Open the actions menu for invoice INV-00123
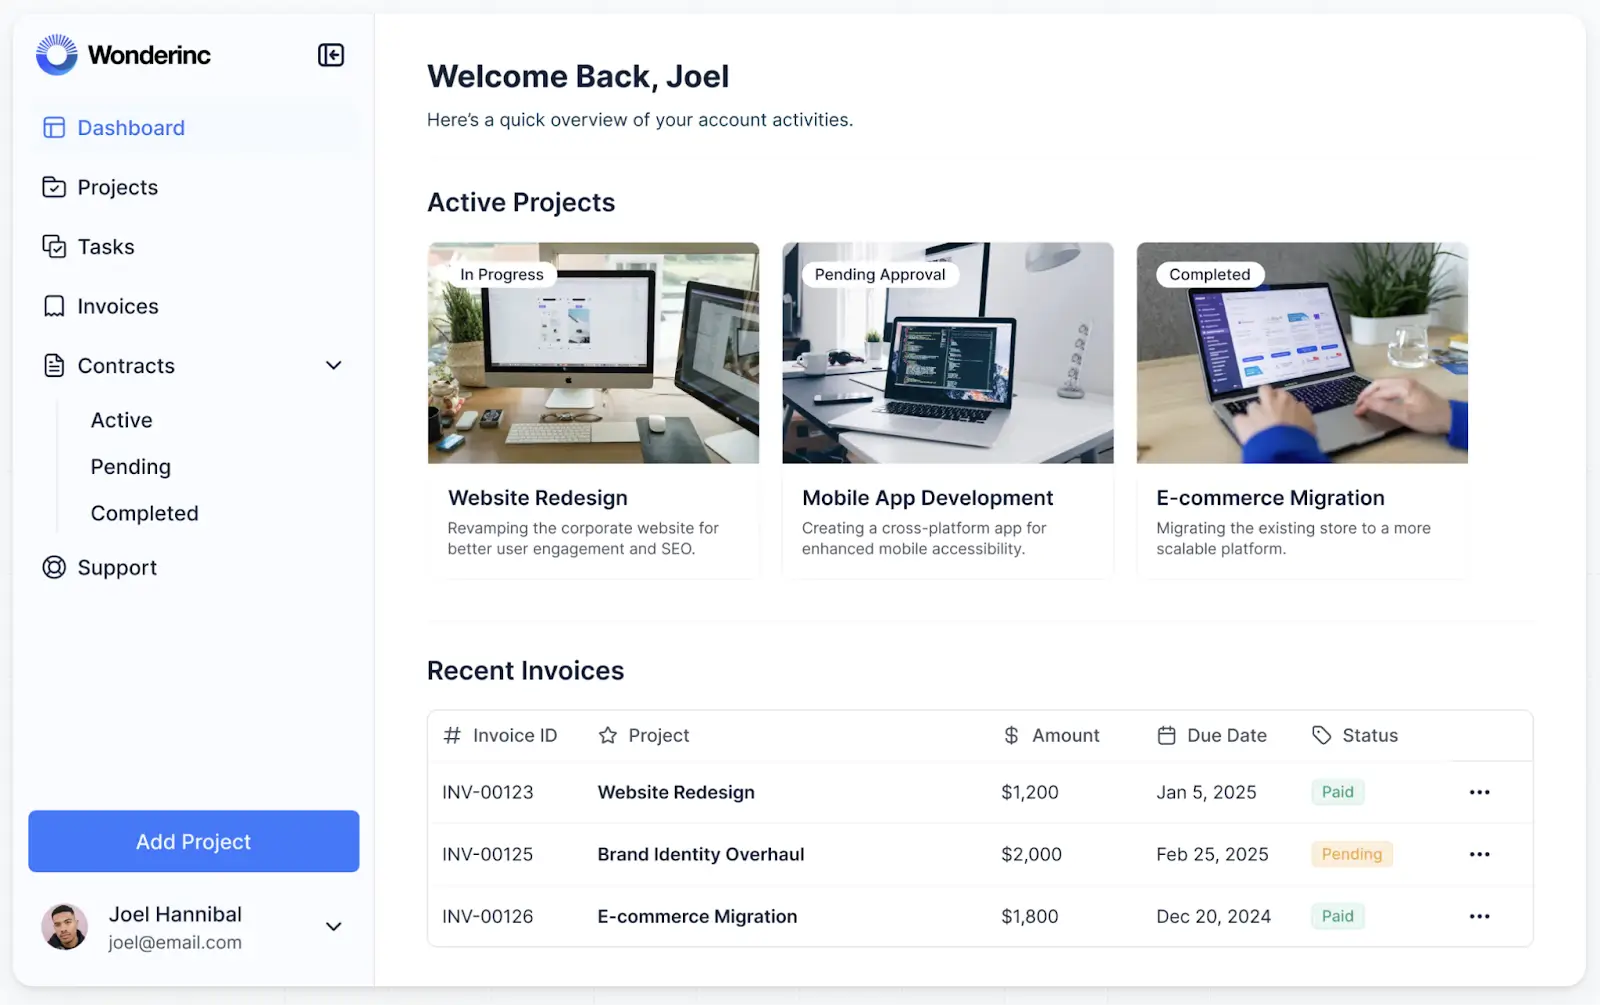 click(x=1480, y=792)
